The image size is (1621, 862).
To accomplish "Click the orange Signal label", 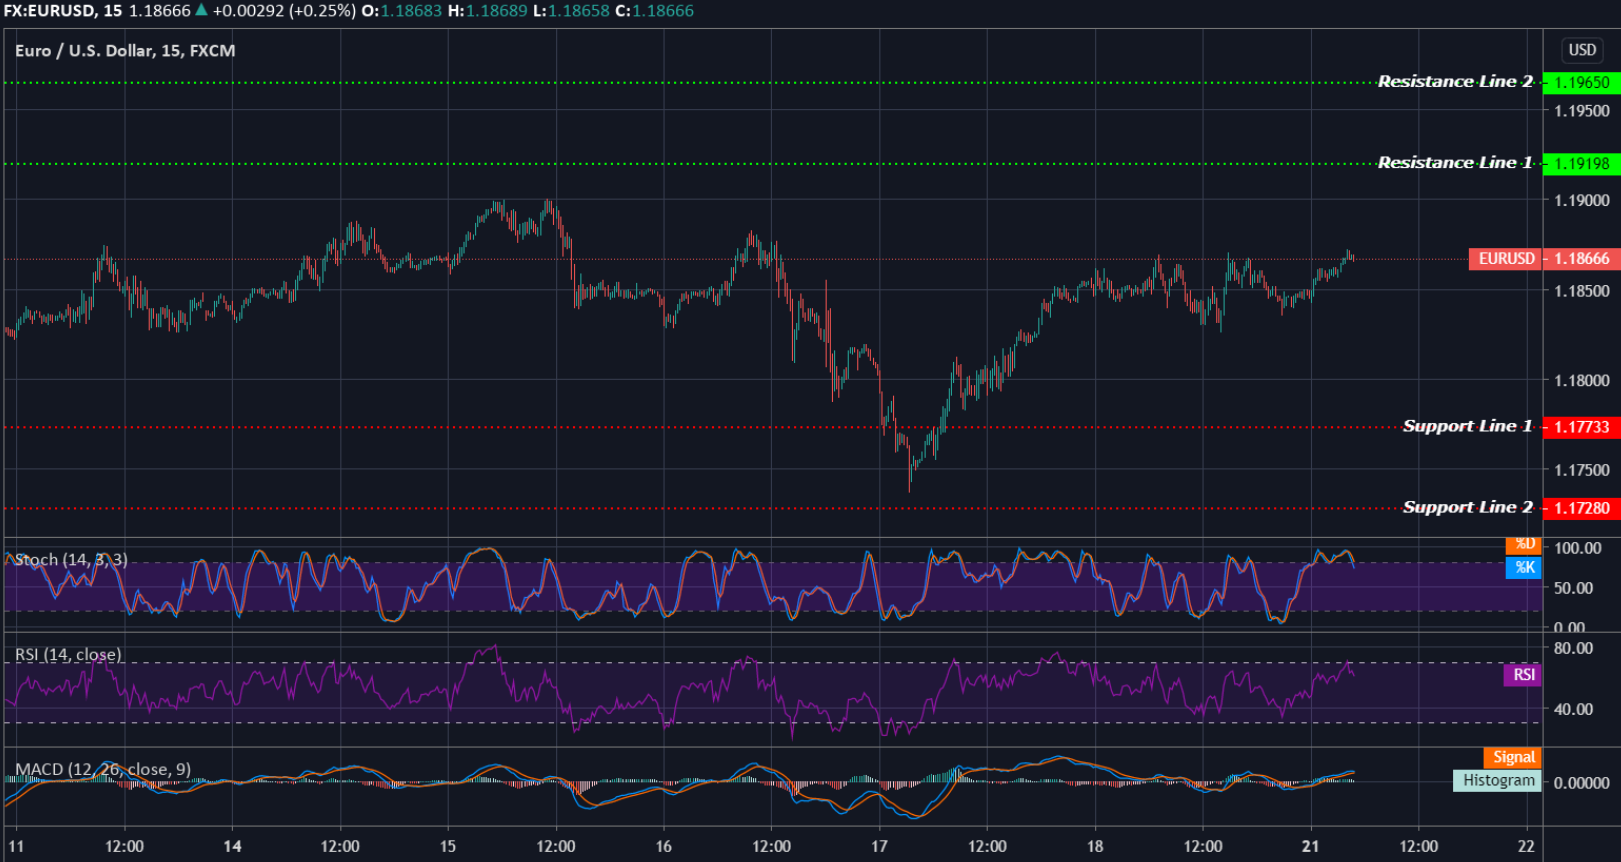I will 1513,758.
